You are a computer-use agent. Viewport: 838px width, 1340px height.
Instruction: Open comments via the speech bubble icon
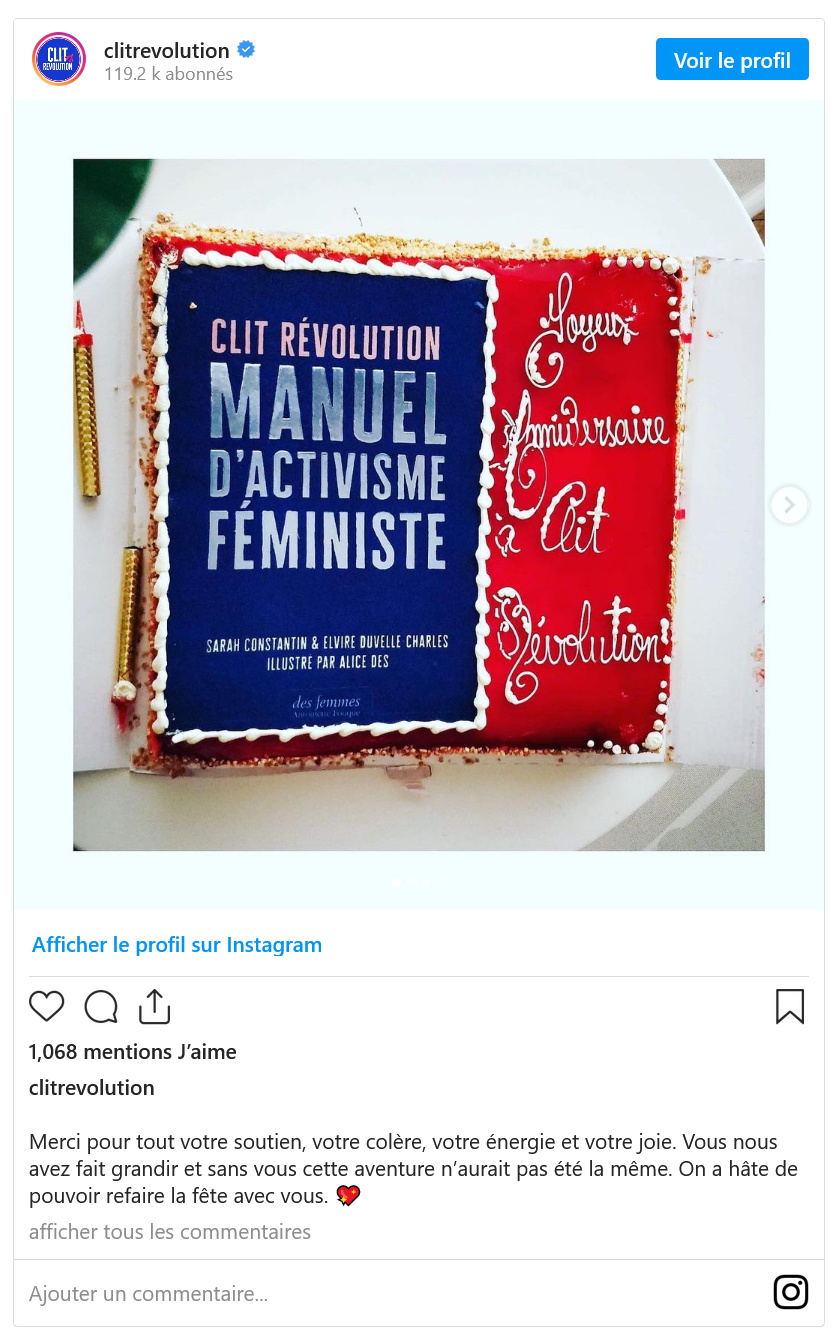tap(101, 1006)
